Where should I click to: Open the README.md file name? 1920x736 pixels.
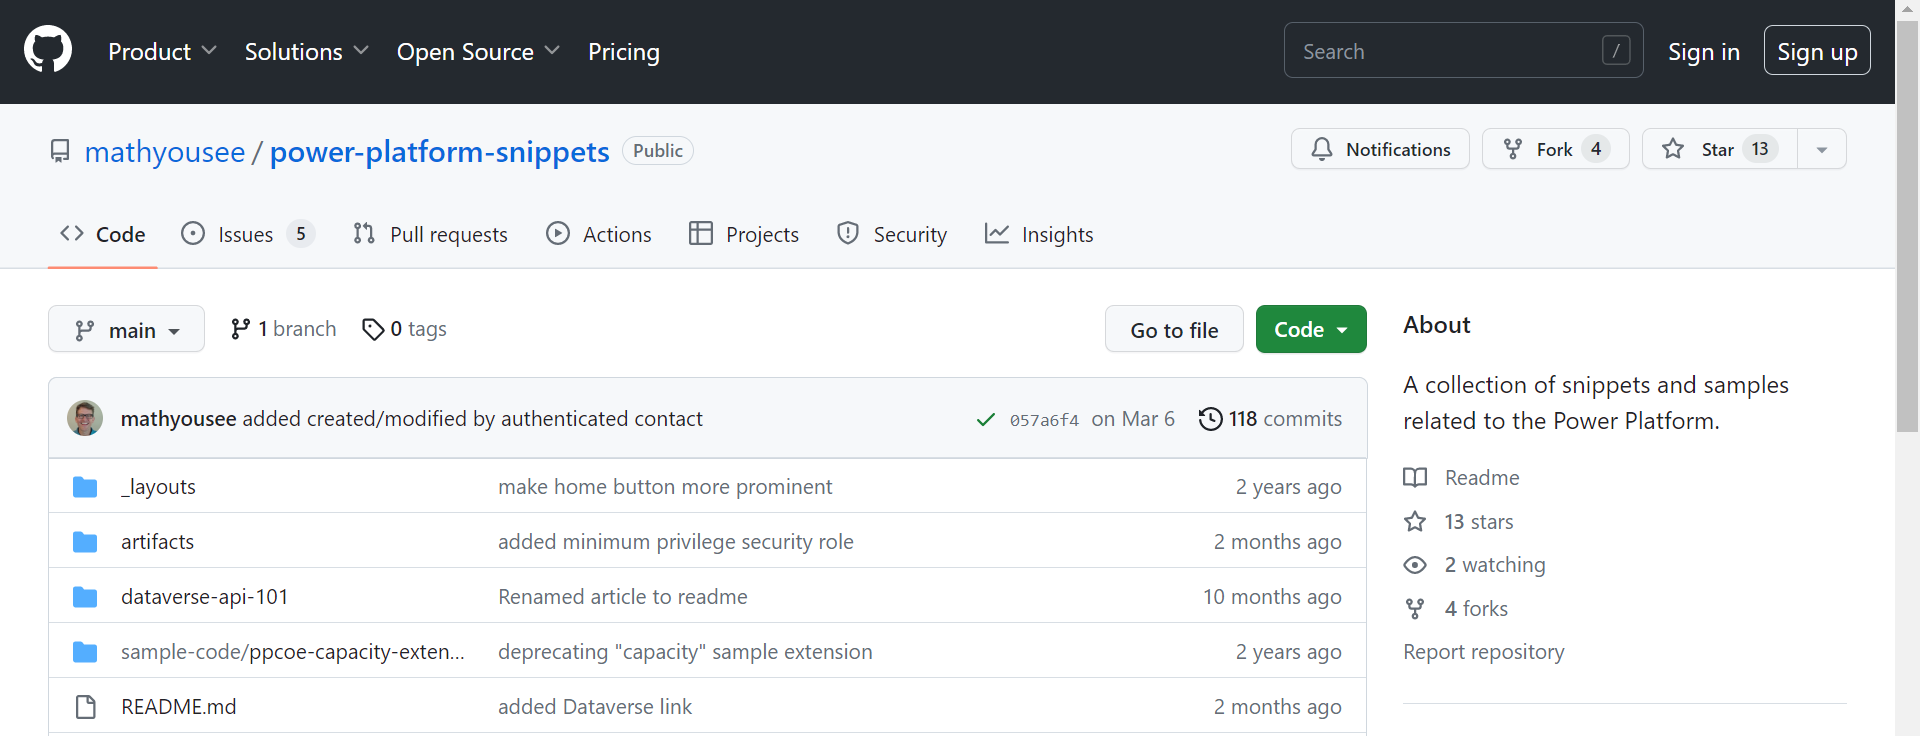pos(178,707)
